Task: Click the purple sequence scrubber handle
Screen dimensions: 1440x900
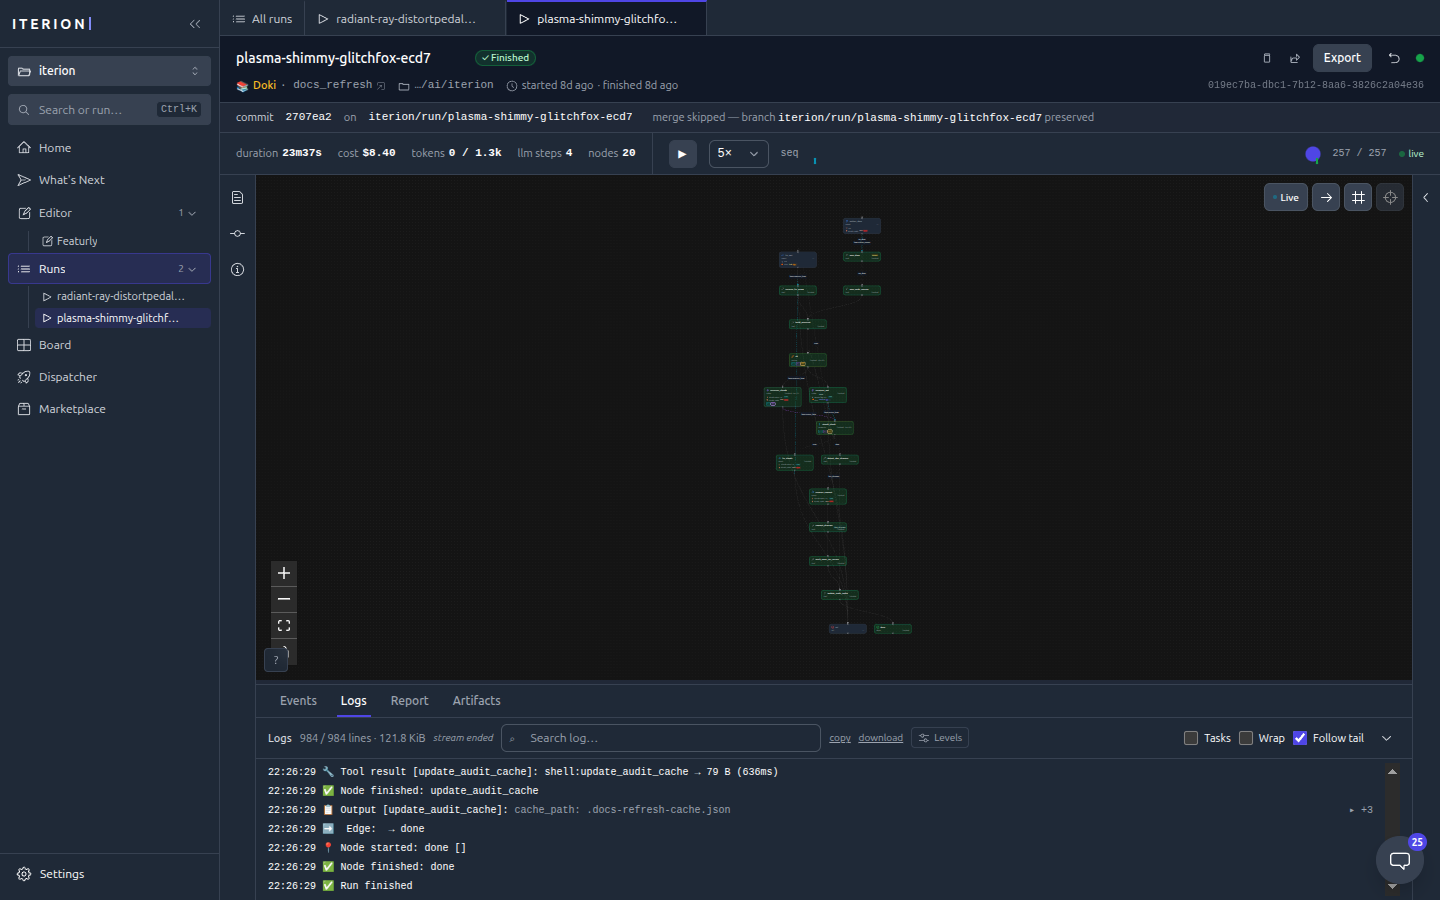Action: point(1313,154)
